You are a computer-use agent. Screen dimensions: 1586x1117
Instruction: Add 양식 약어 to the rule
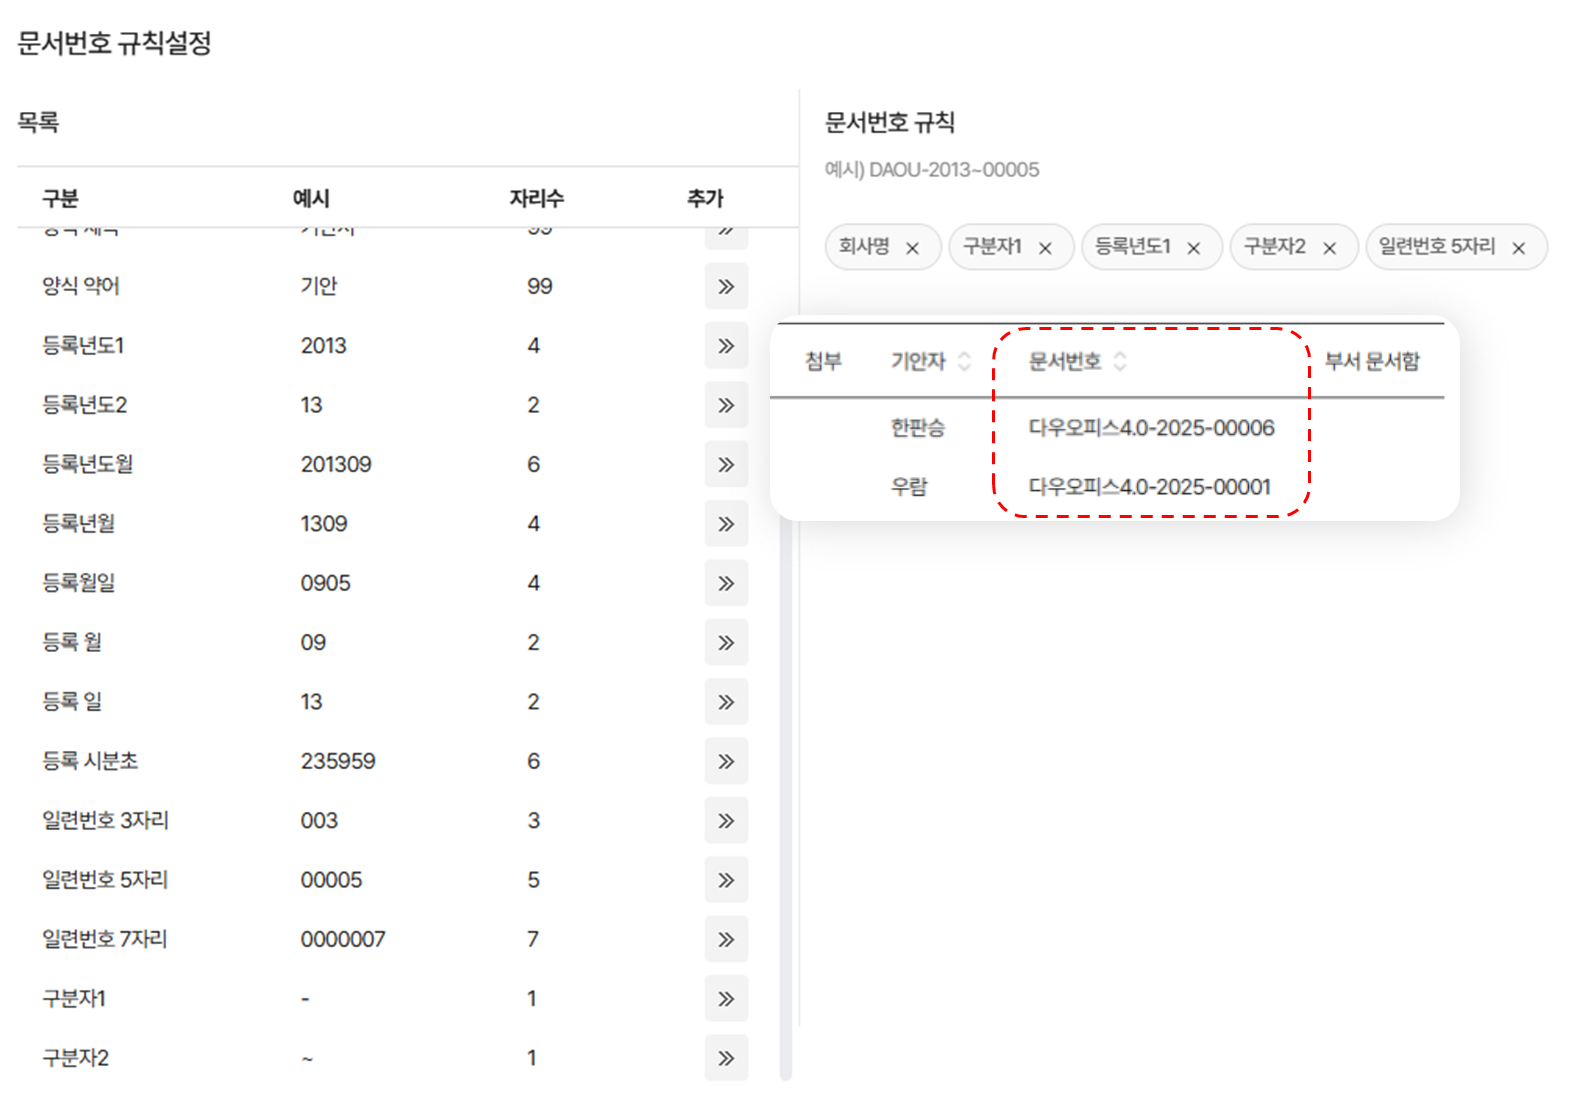point(726,287)
